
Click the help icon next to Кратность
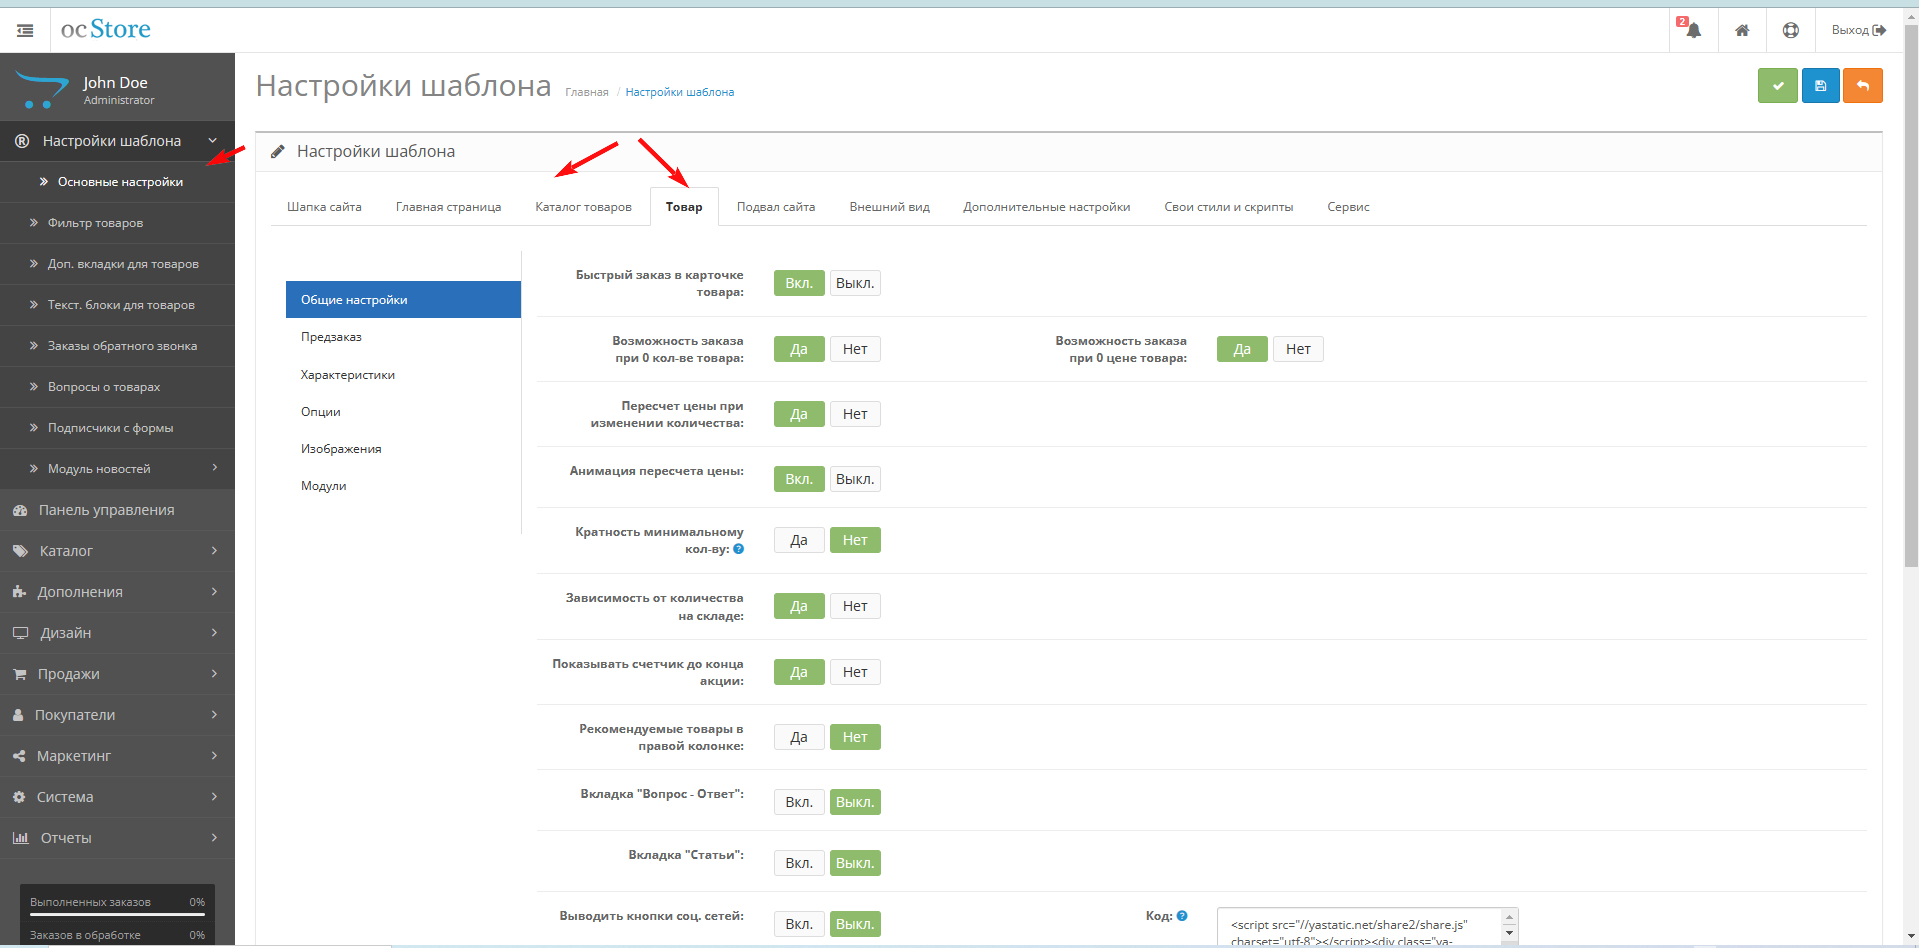(739, 549)
